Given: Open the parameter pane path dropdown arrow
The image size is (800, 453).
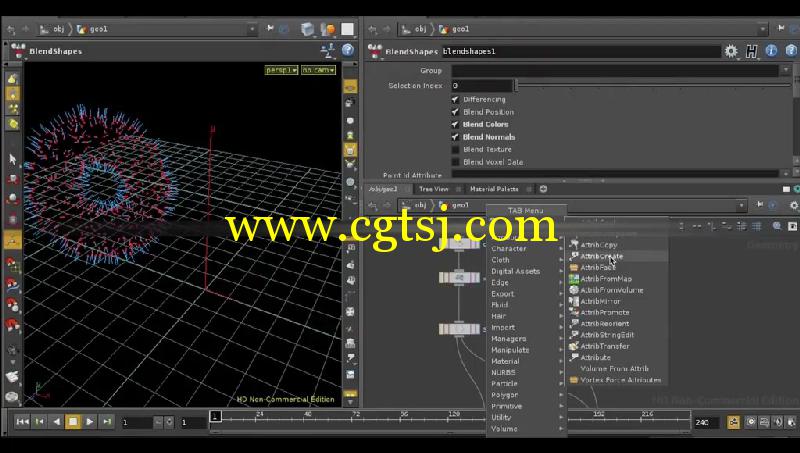Looking at the screenshot, I should [763, 29].
